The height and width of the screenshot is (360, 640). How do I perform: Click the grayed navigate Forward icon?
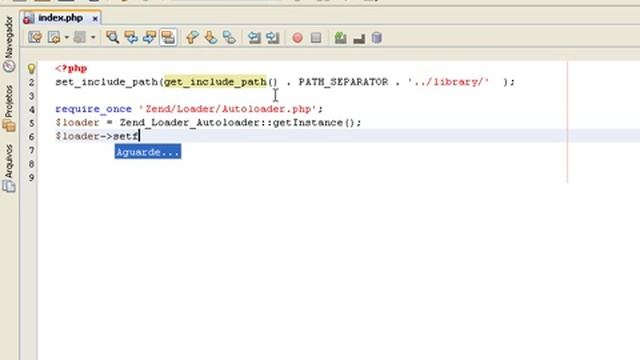point(80,38)
